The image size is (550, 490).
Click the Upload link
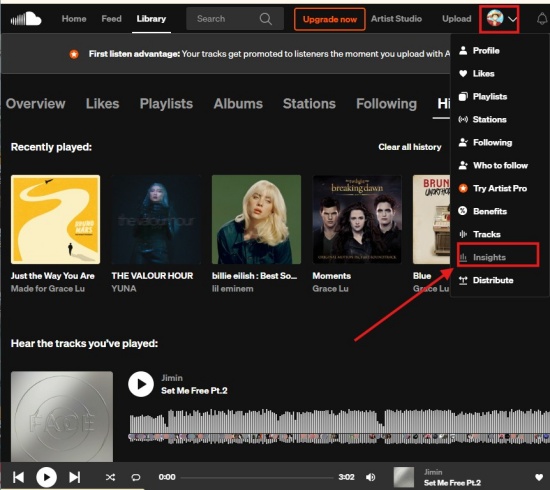click(457, 19)
